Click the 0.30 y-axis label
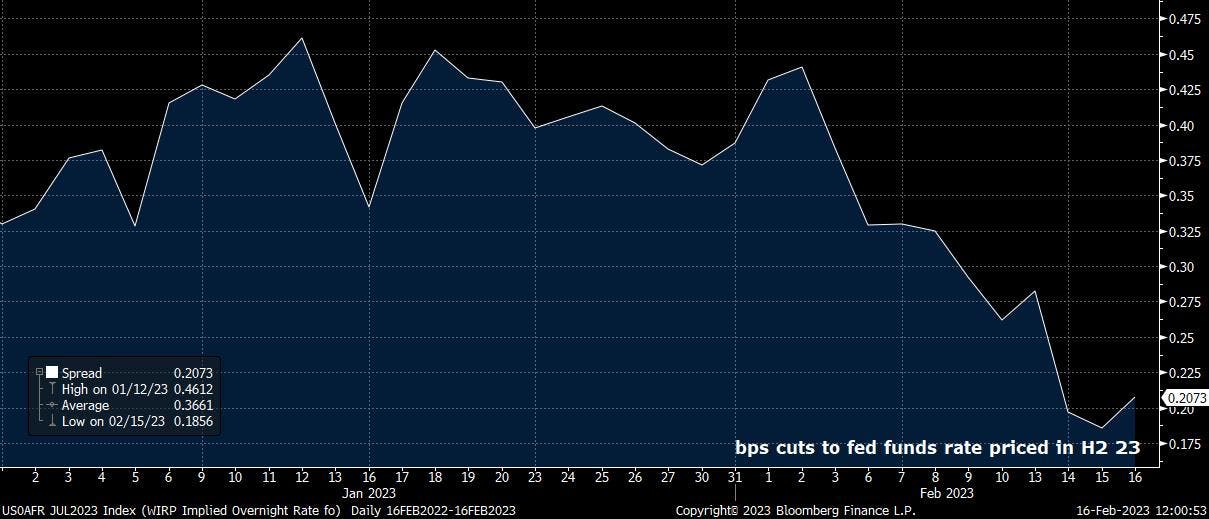 click(1182, 267)
